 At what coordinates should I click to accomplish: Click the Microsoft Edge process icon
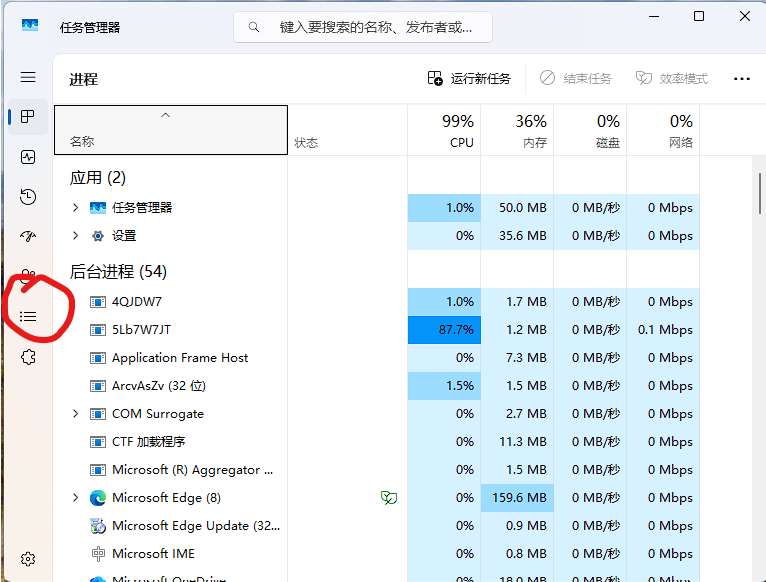pyautogui.click(x=98, y=498)
